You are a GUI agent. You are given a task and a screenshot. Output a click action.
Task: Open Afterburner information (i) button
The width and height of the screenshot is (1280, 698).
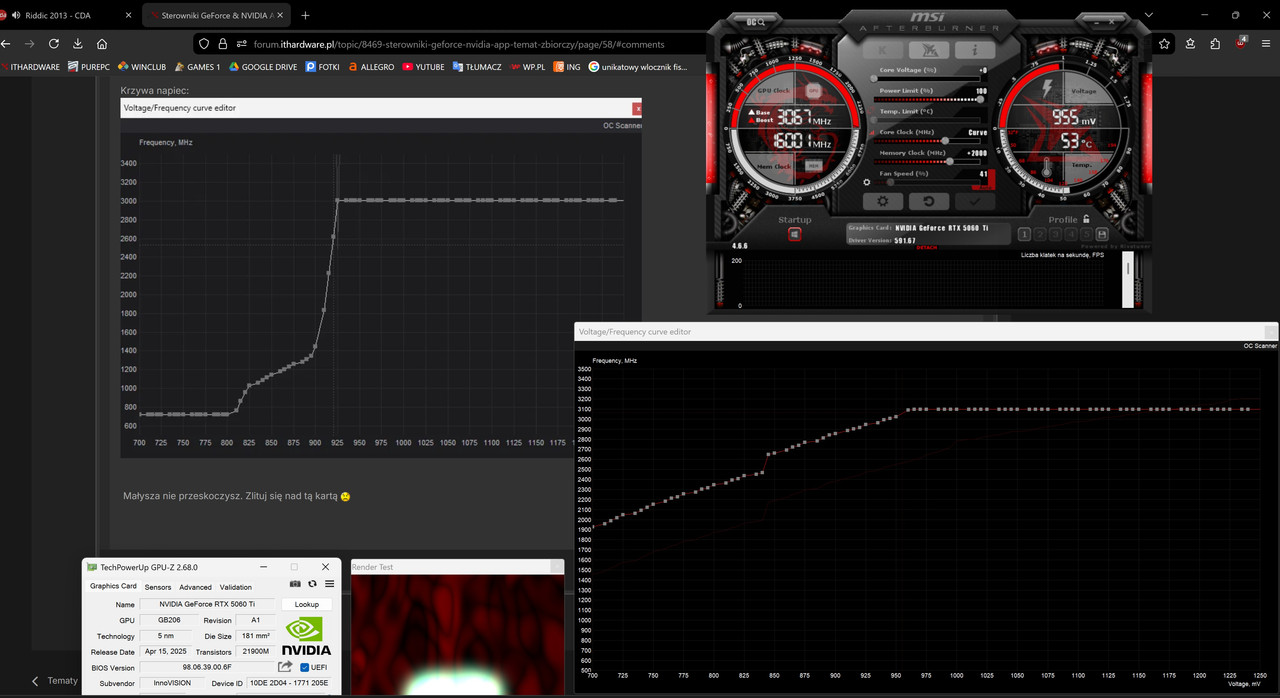pyautogui.click(x=975, y=50)
